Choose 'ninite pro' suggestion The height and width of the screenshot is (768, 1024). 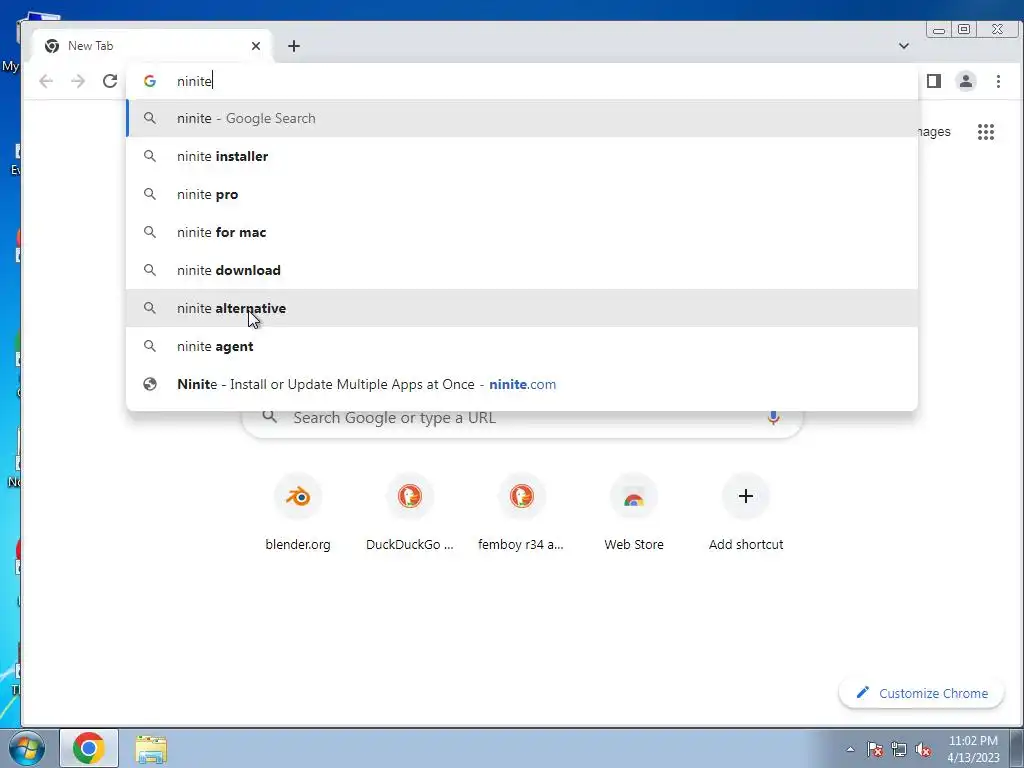(x=522, y=194)
